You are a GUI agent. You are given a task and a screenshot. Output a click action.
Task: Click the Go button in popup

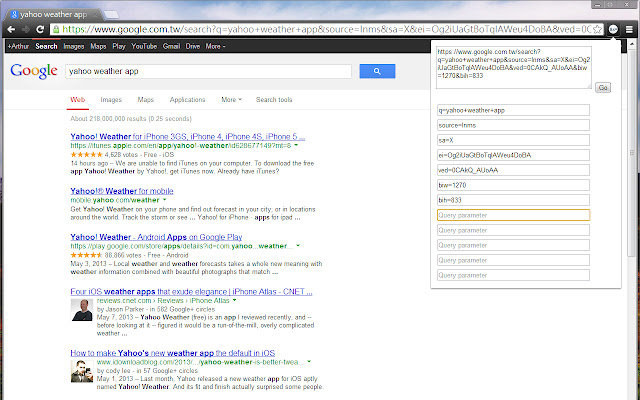pos(603,87)
